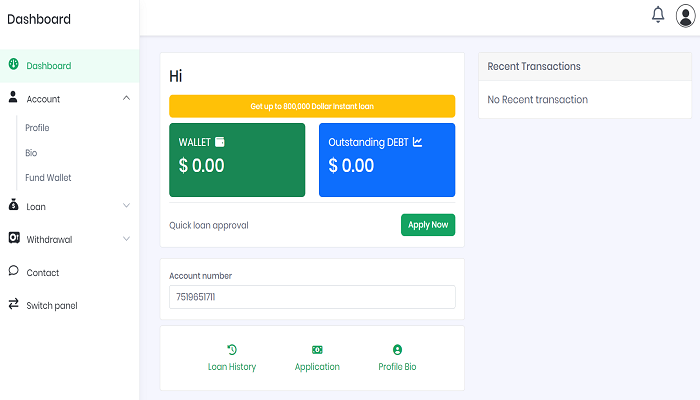The height and width of the screenshot is (400, 700).
Task: Expand the Withdrawal menu chevron
Action: point(126,239)
